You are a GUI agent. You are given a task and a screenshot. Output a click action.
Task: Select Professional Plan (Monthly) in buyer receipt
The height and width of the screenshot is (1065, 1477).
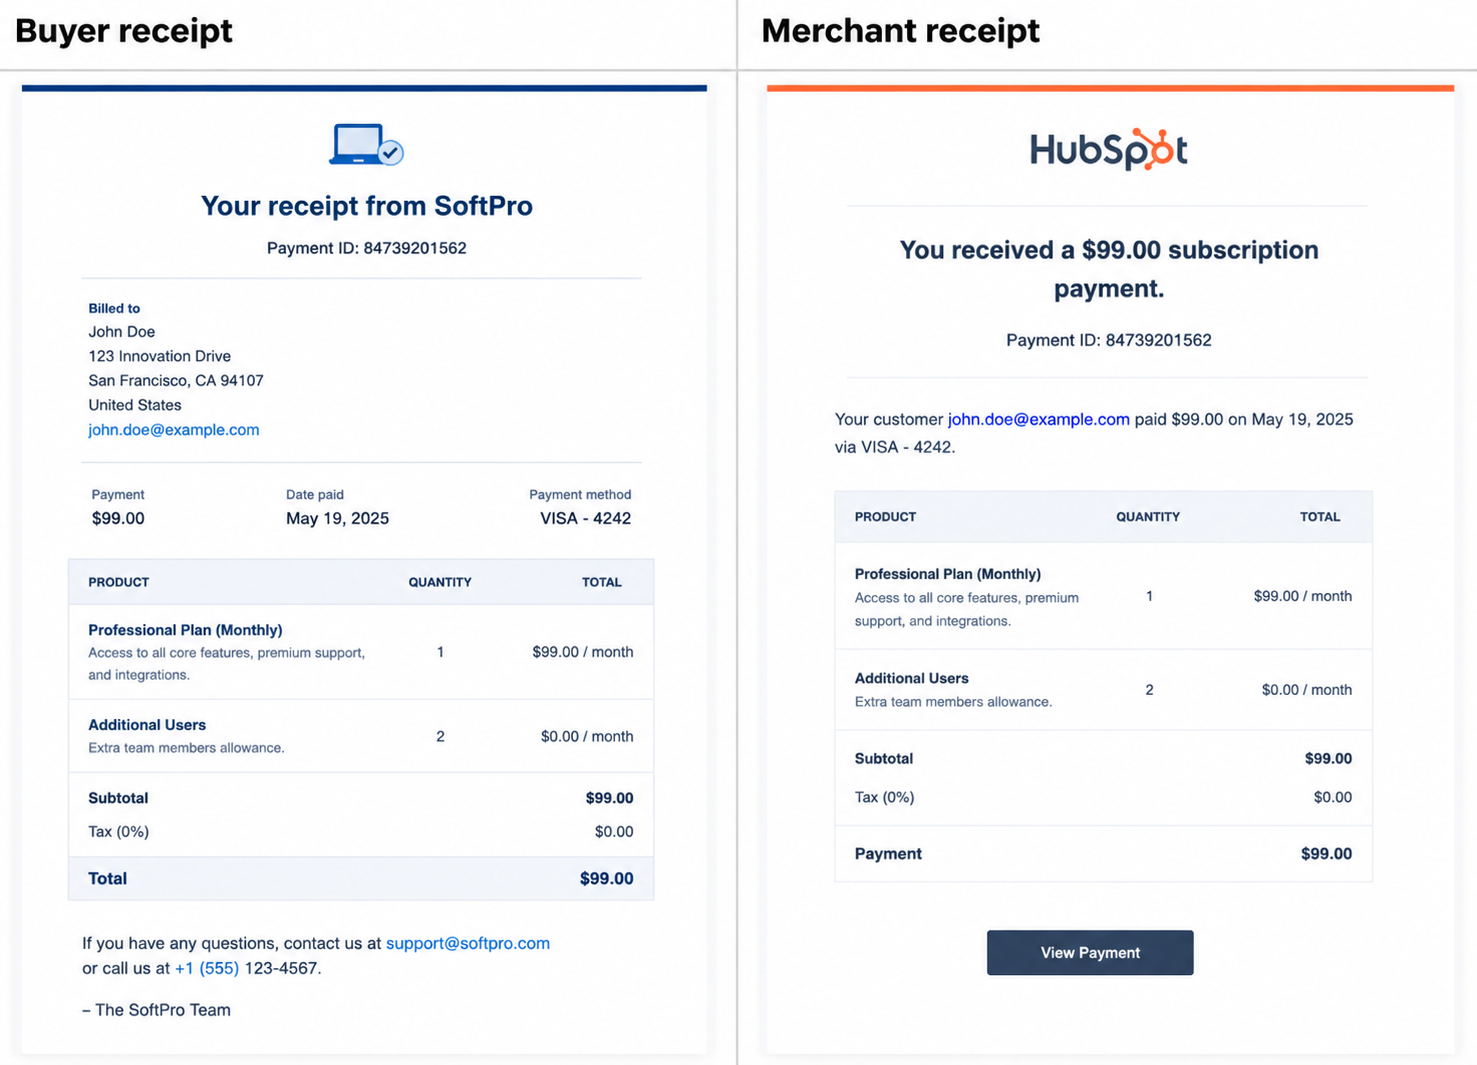tap(185, 630)
